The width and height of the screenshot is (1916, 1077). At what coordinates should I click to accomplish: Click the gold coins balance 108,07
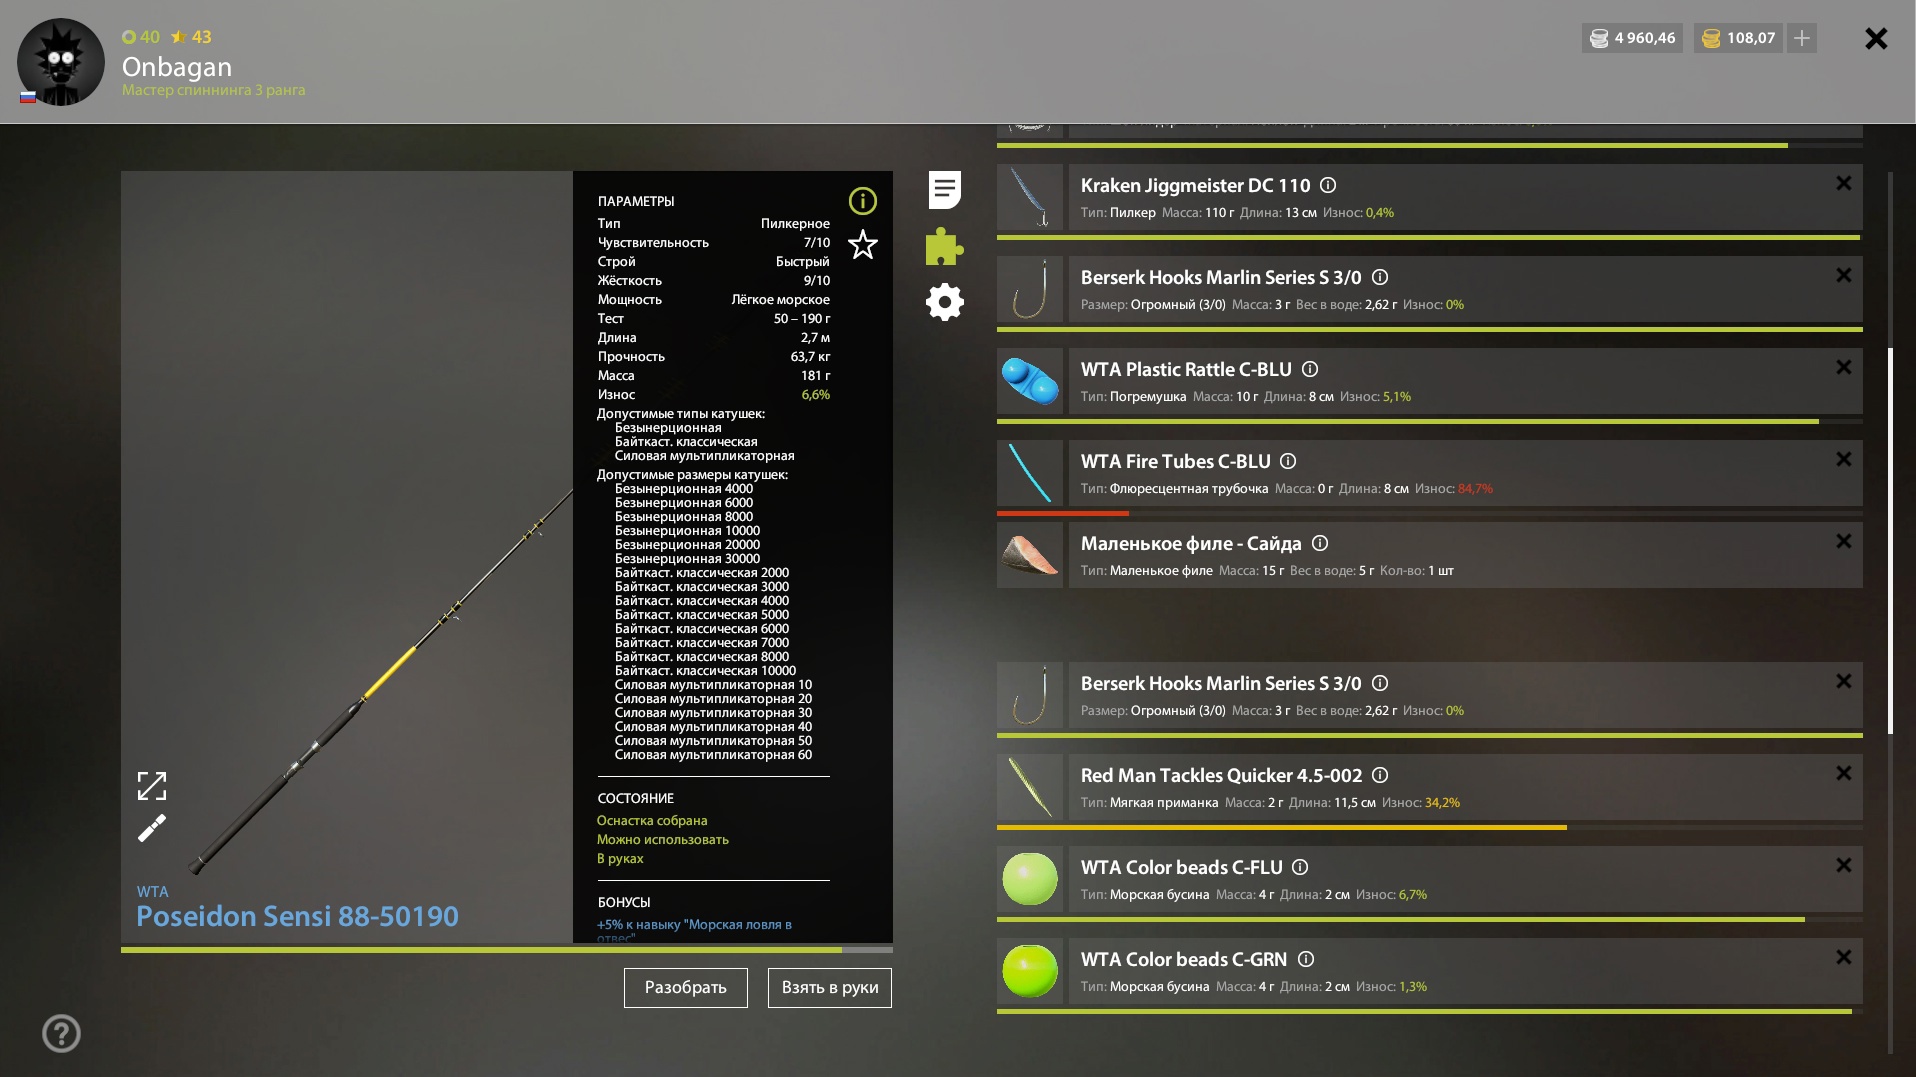click(1738, 38)
